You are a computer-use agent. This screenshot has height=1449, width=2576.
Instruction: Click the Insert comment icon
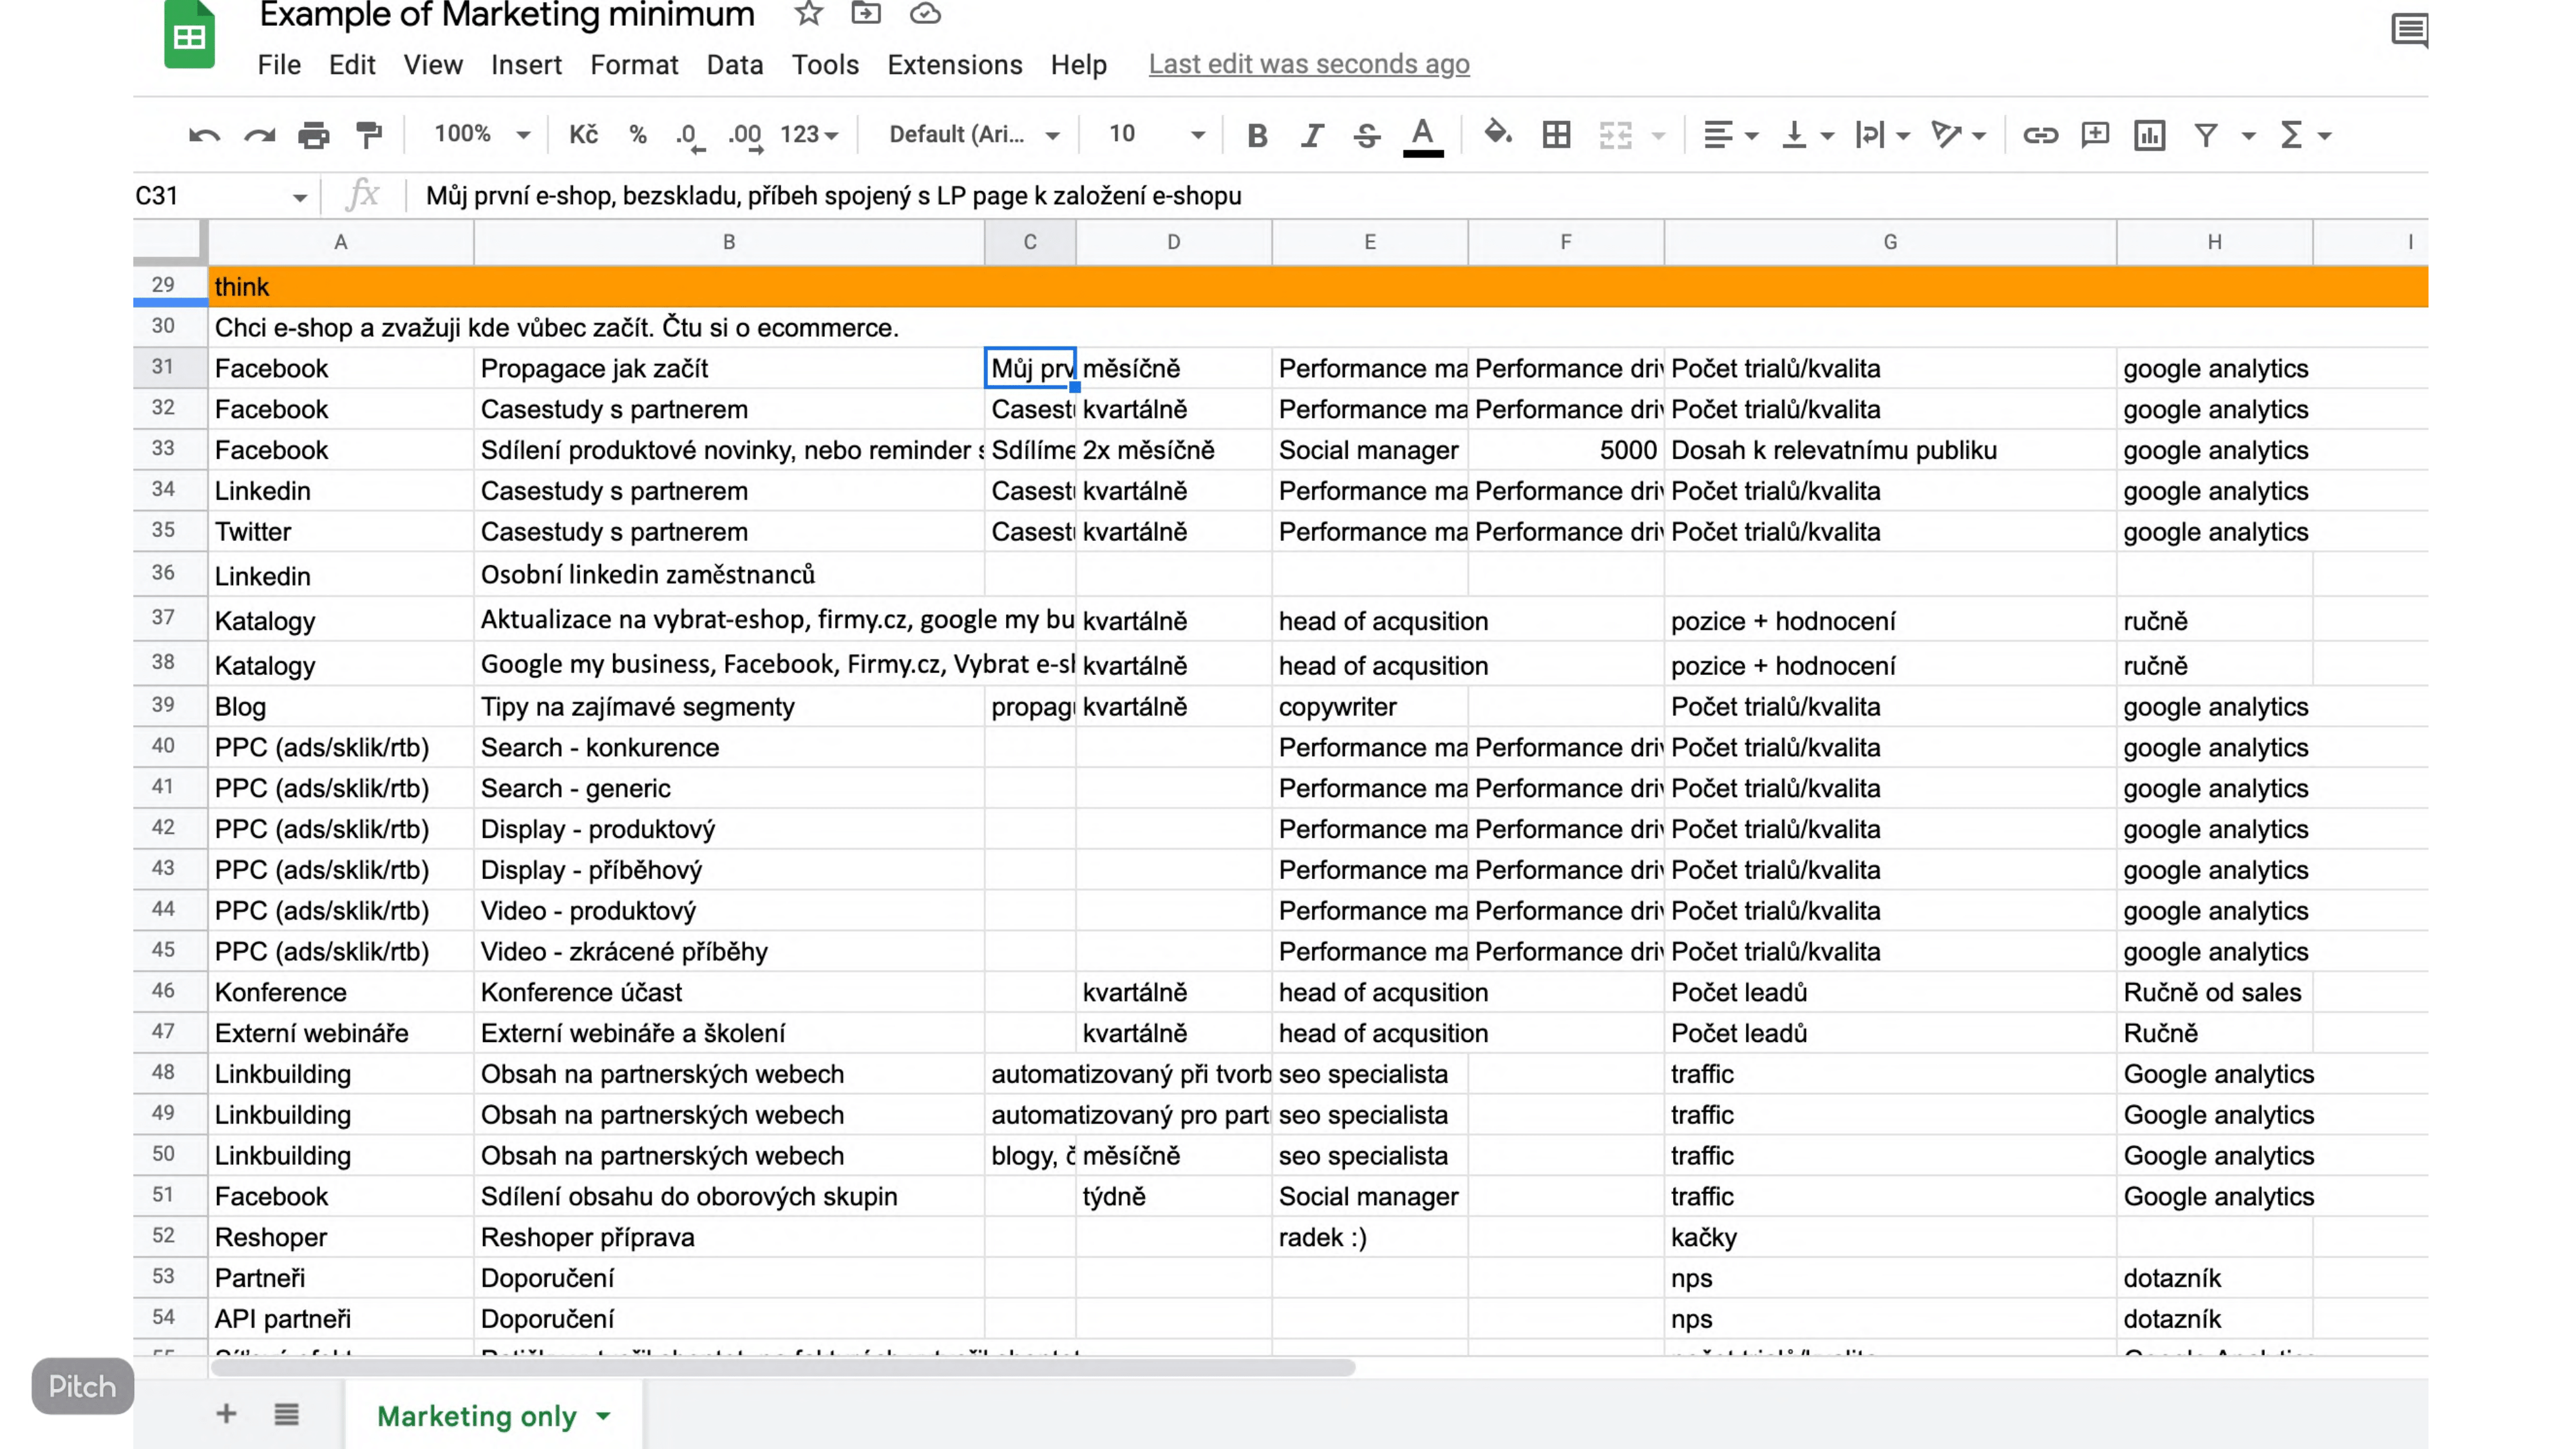pyautogui.click(x=2095, y=135)
